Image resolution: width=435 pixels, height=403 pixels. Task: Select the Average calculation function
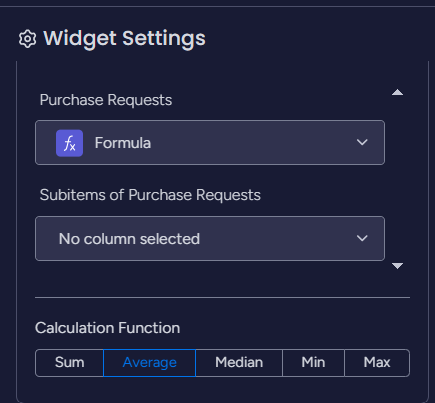click(150, 363)
